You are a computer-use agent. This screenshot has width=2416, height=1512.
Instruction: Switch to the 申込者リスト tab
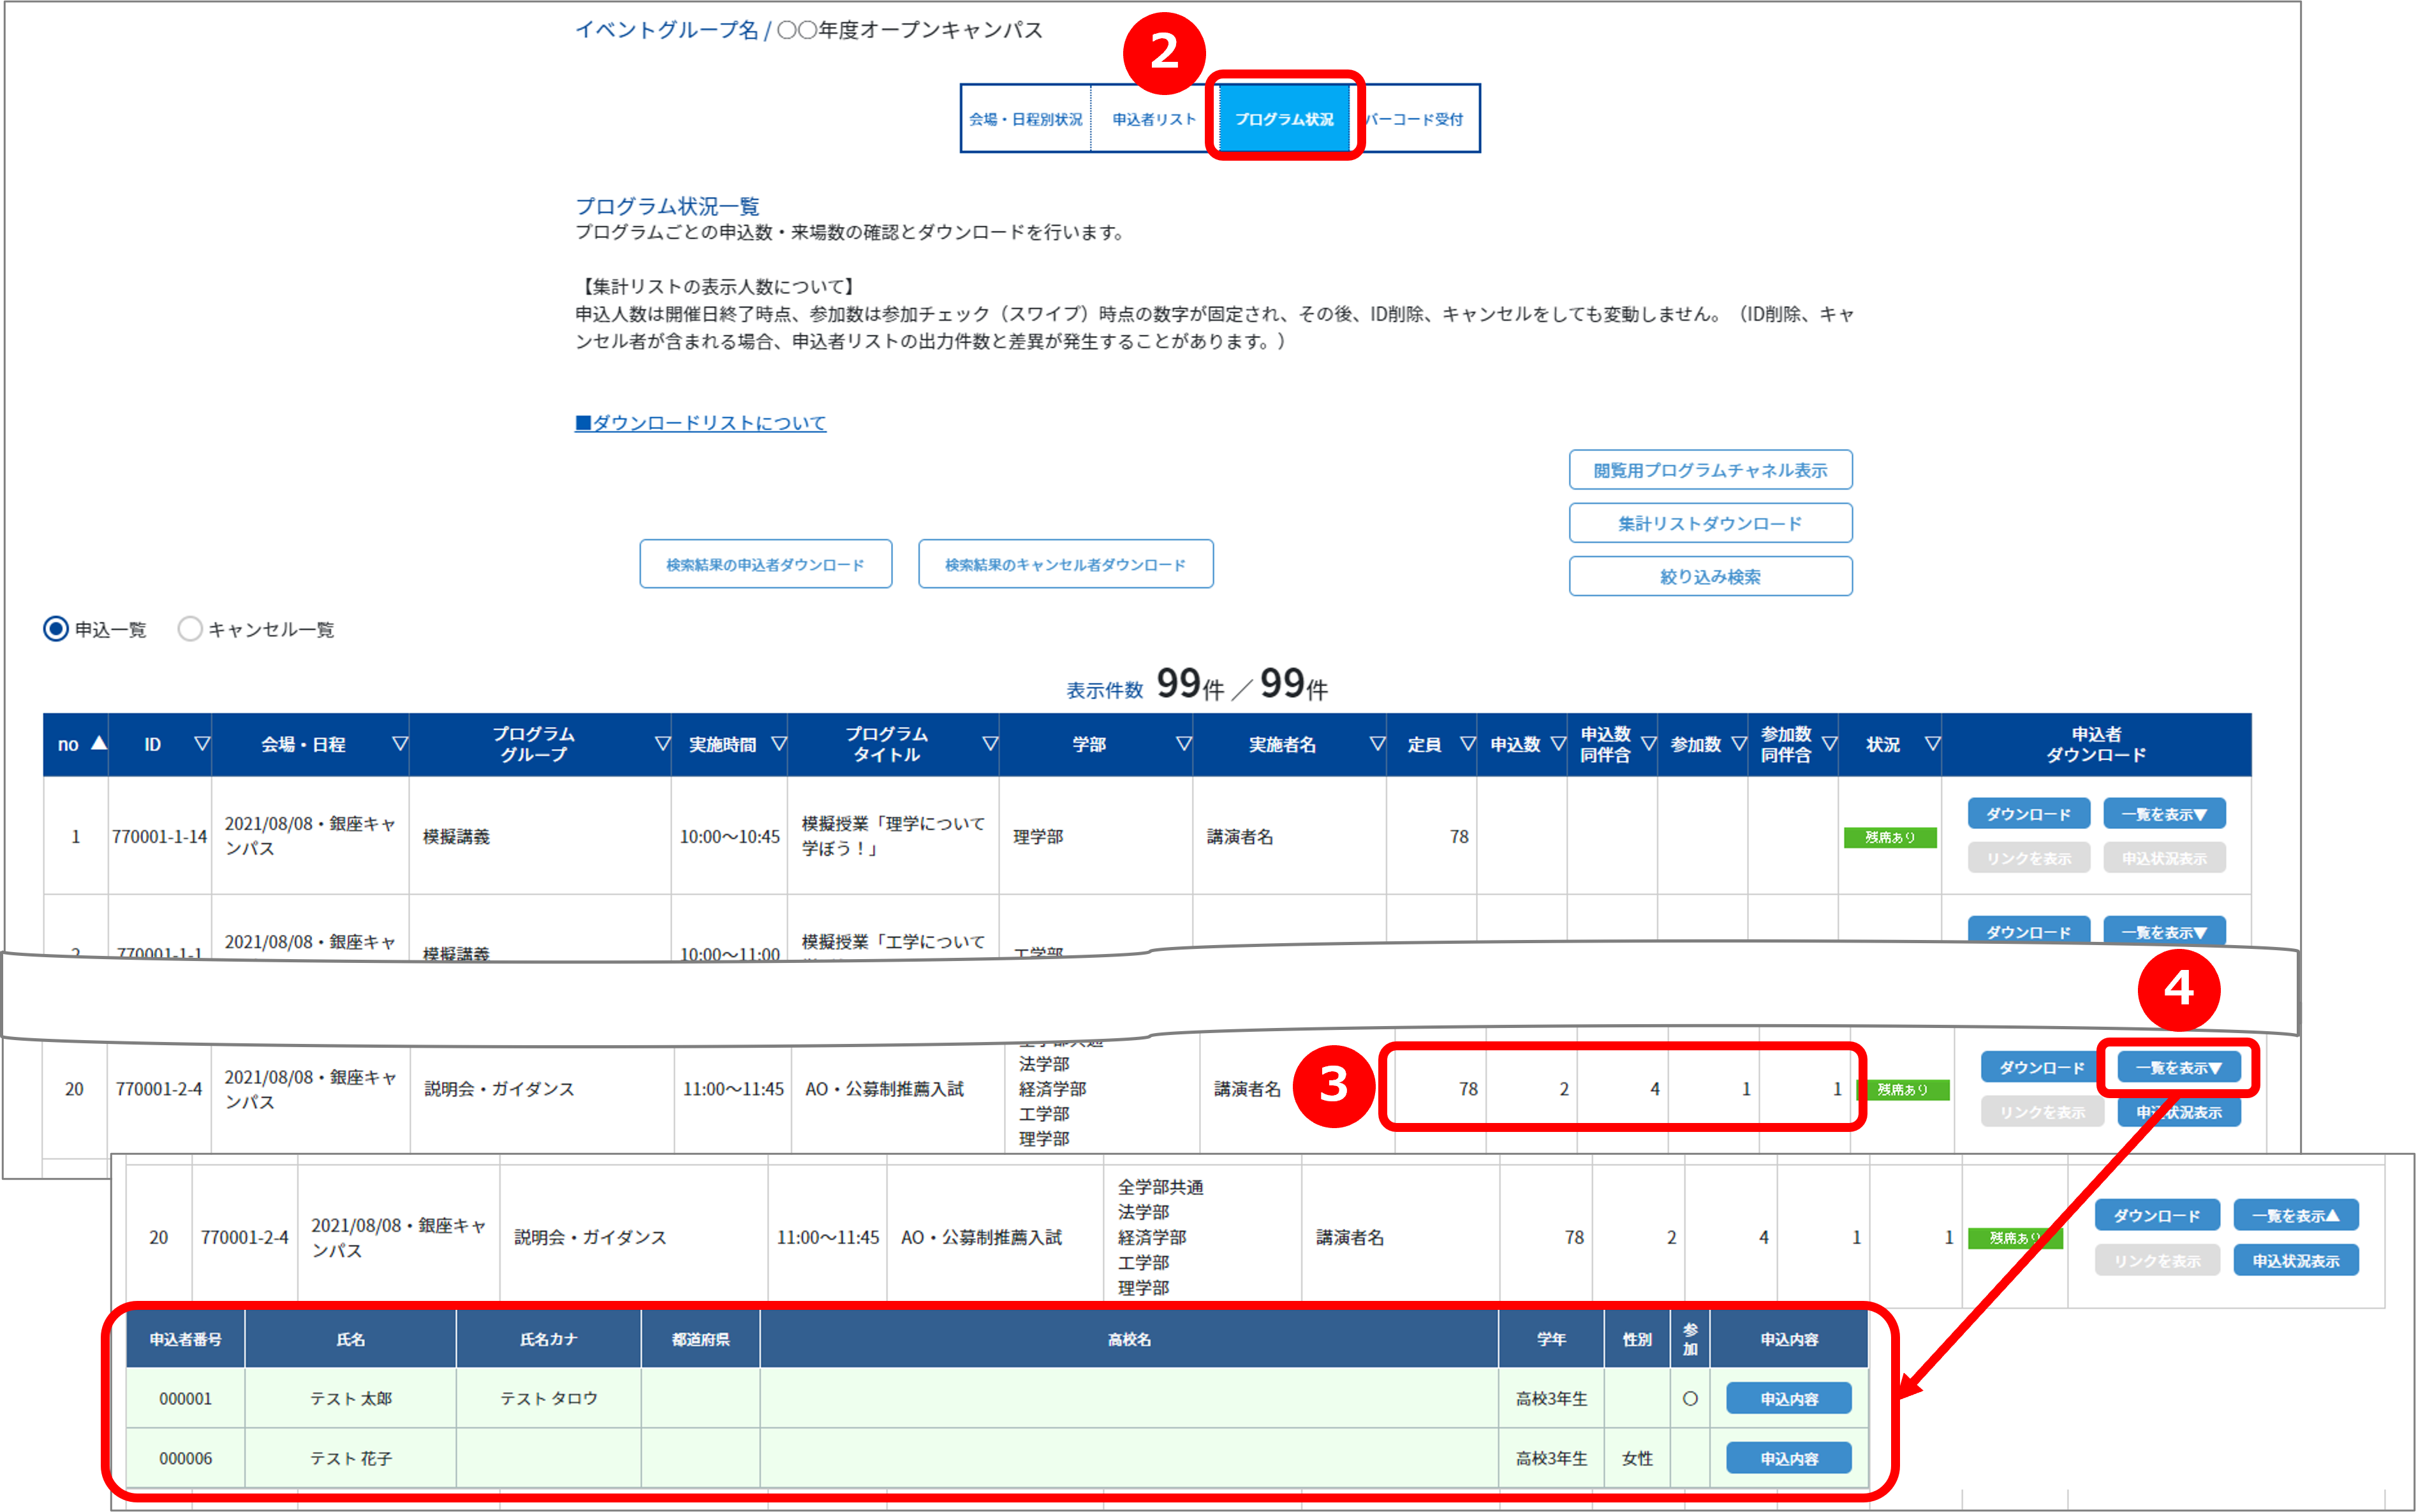(1154, 119)
